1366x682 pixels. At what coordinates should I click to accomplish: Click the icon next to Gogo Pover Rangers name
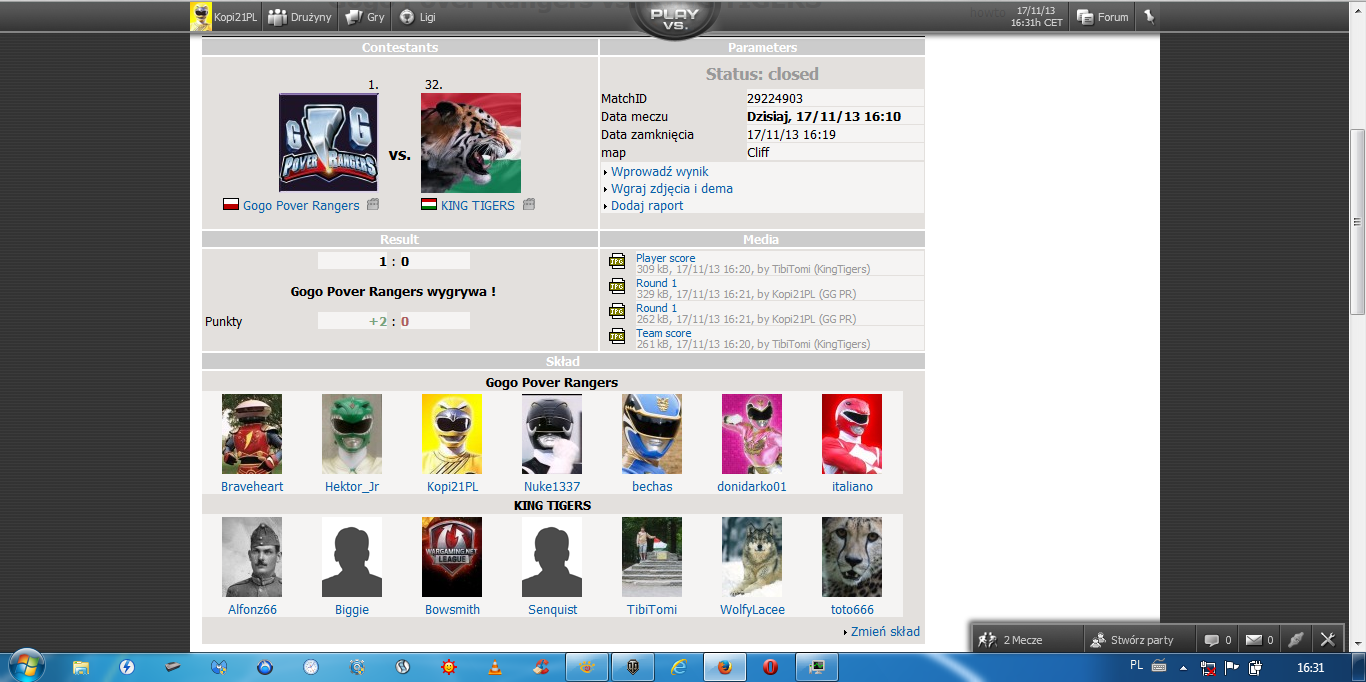click(x=373, y=205)
